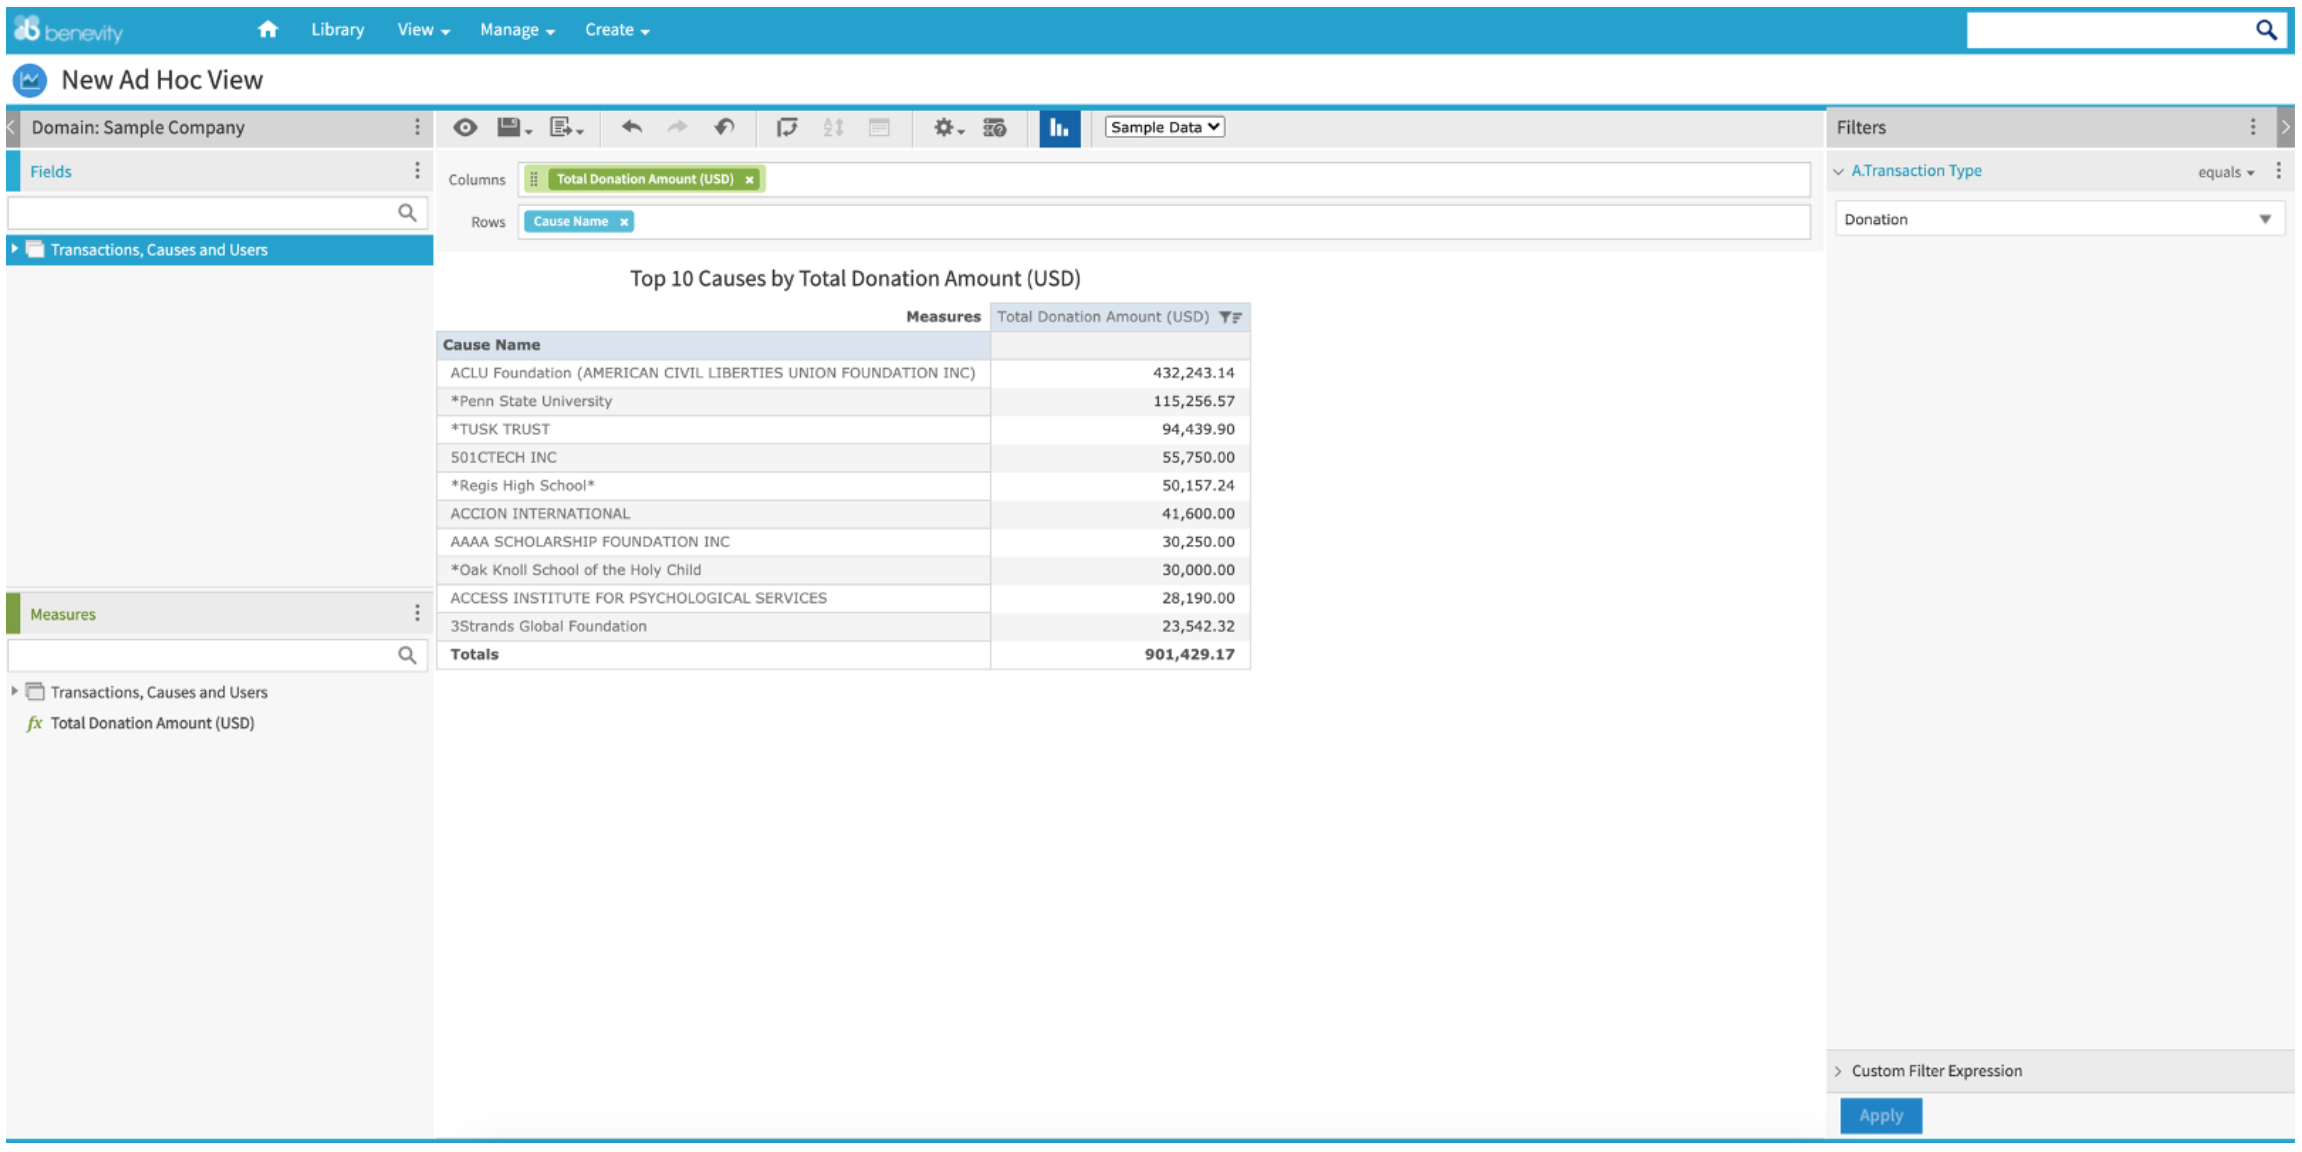Open the Donation value dropdown
This screenshot has height=1152, width=2302.
2060,219
